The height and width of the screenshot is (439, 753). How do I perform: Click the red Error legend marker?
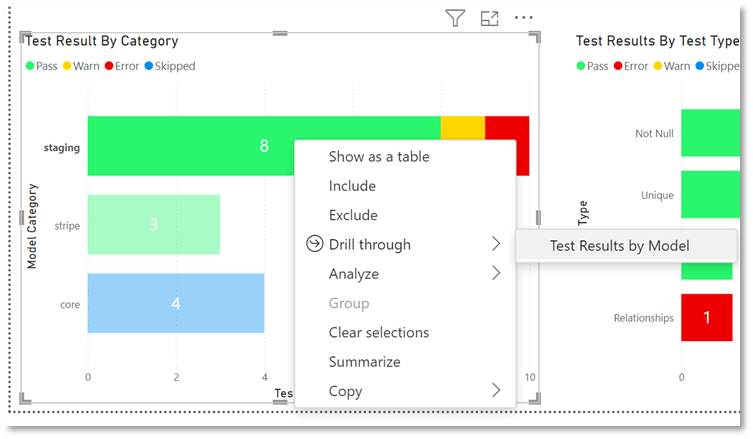click(x=107, y=66)
